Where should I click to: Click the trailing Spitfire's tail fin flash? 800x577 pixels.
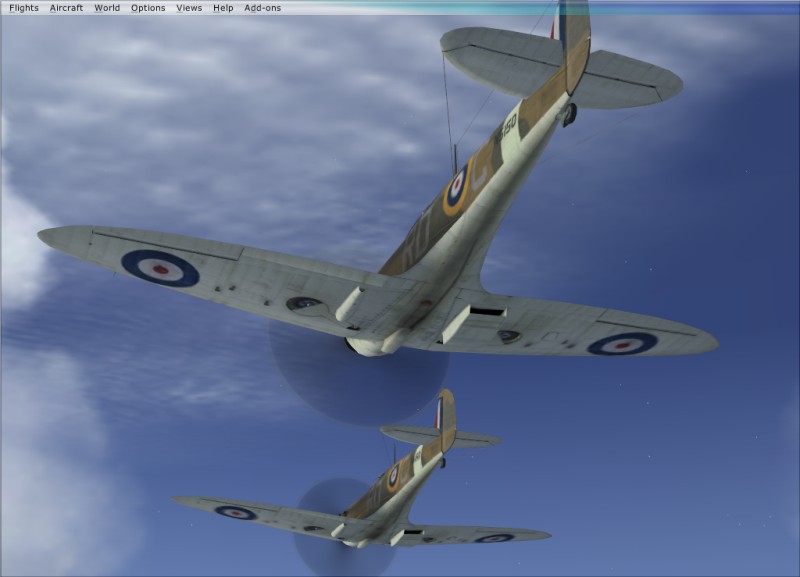438,414
